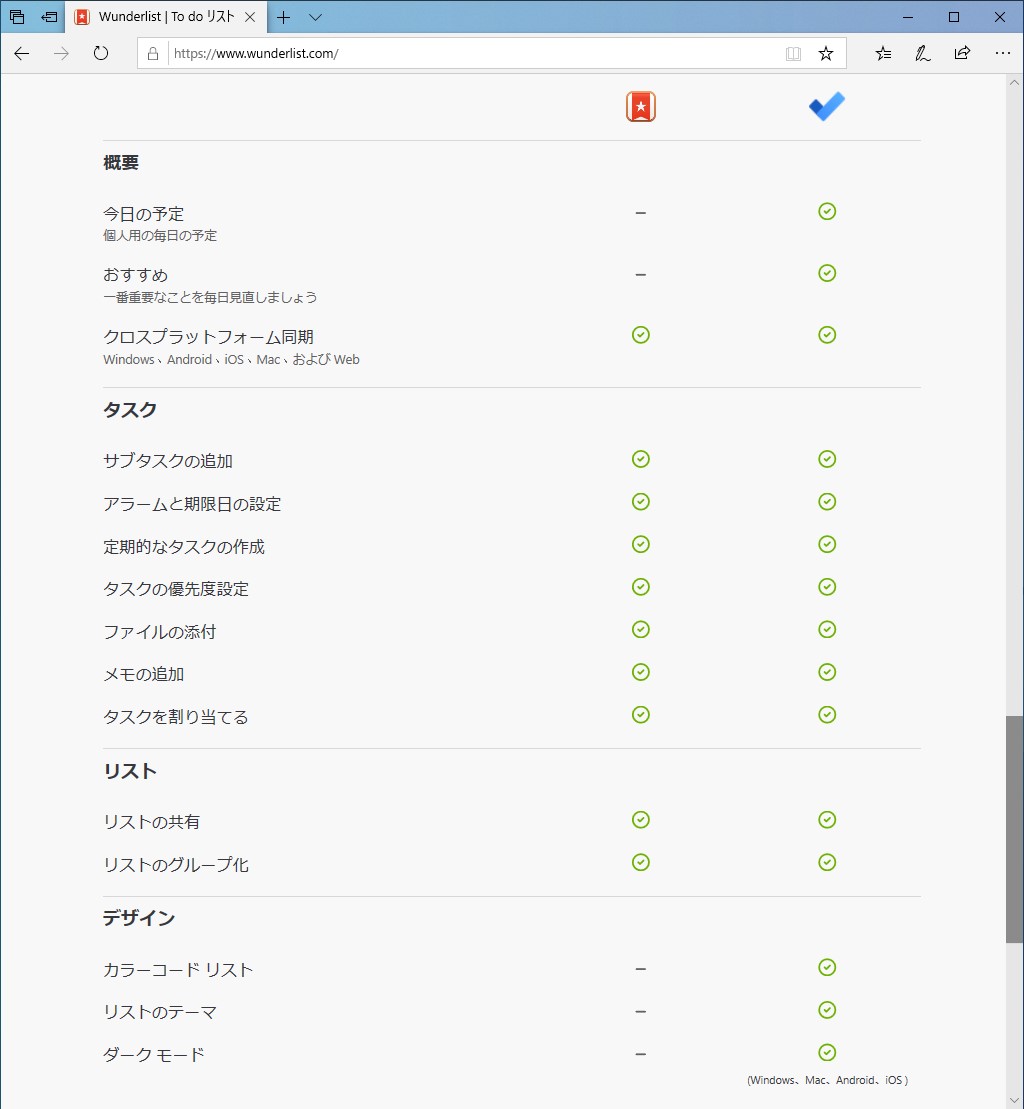The height and width of the screenshot is (1109, 1024).
Task: Select the To Do checkmark for ダークモード
Action: coord(826,1052)
